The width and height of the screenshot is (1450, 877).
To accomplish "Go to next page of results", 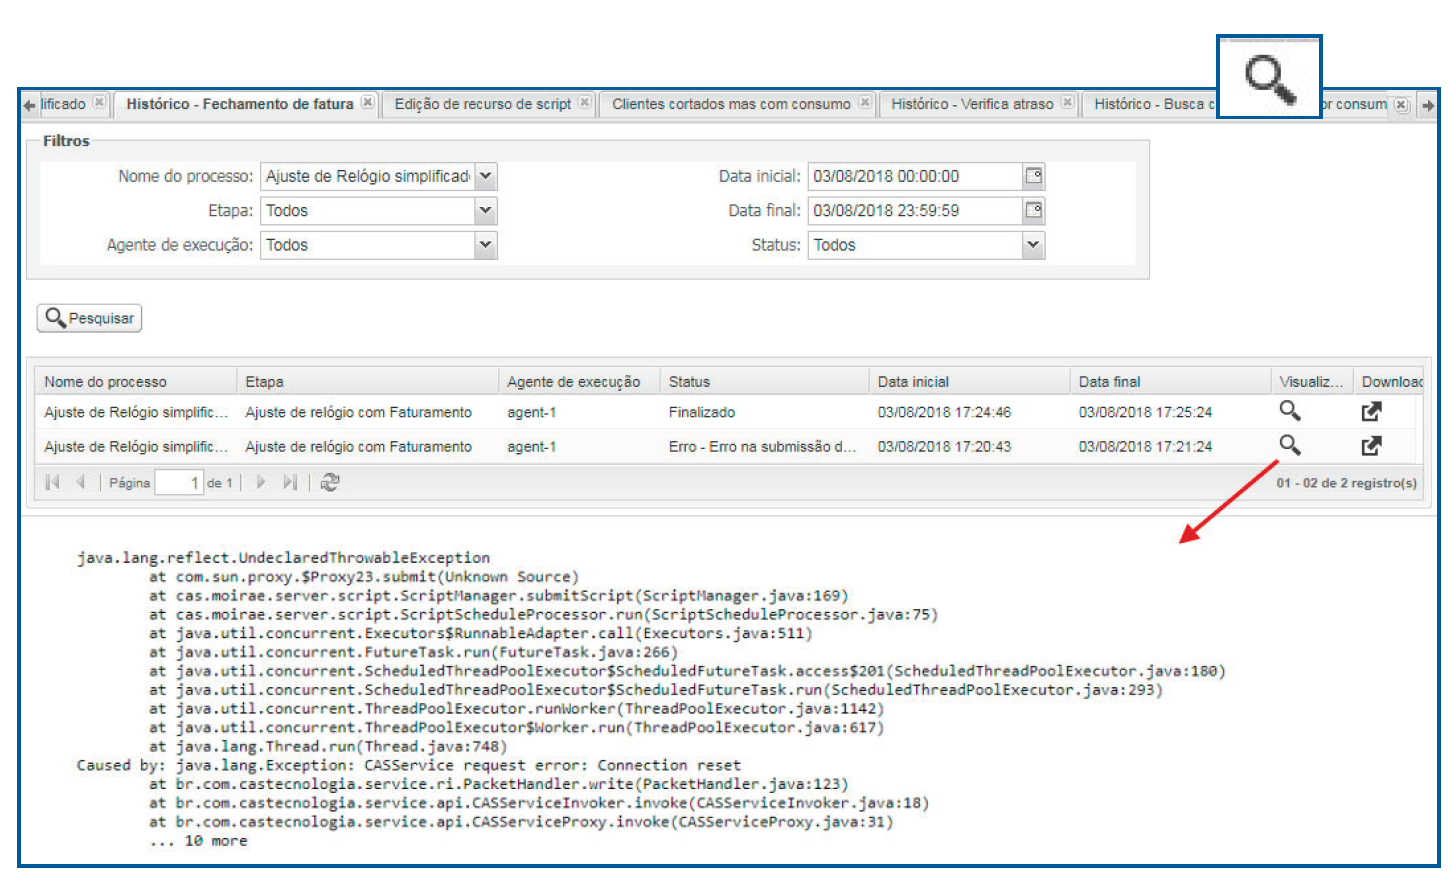I will coord(261,483).
